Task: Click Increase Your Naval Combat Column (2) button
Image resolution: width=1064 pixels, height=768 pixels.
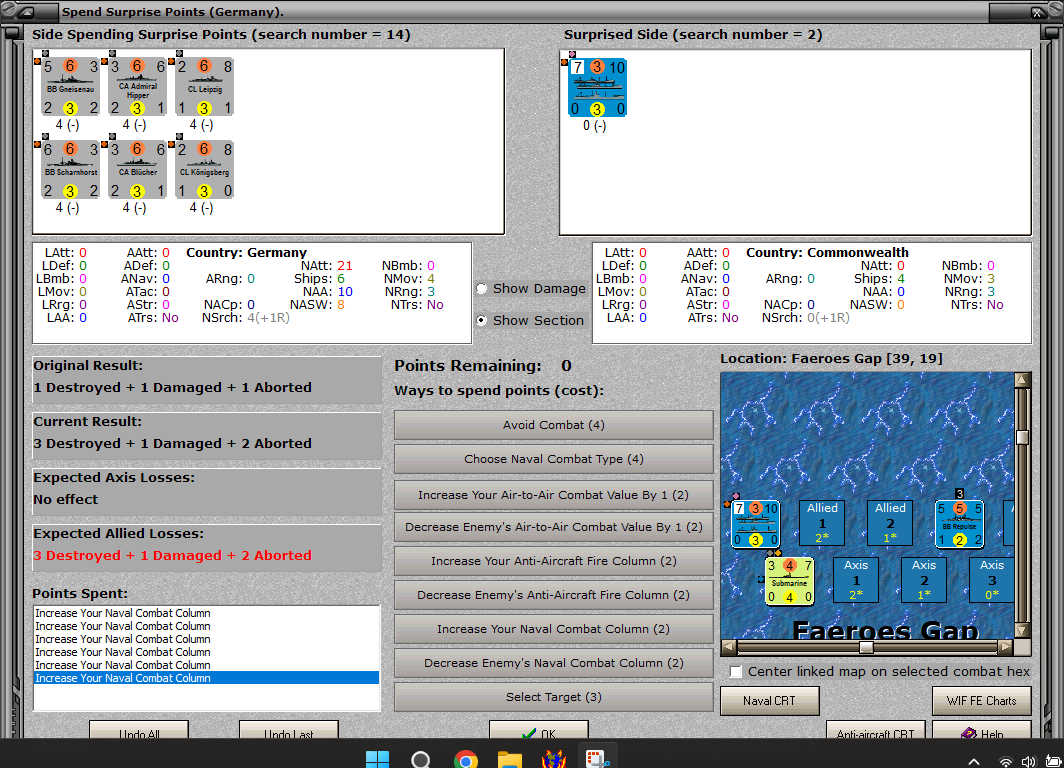Action: point(554,629)
